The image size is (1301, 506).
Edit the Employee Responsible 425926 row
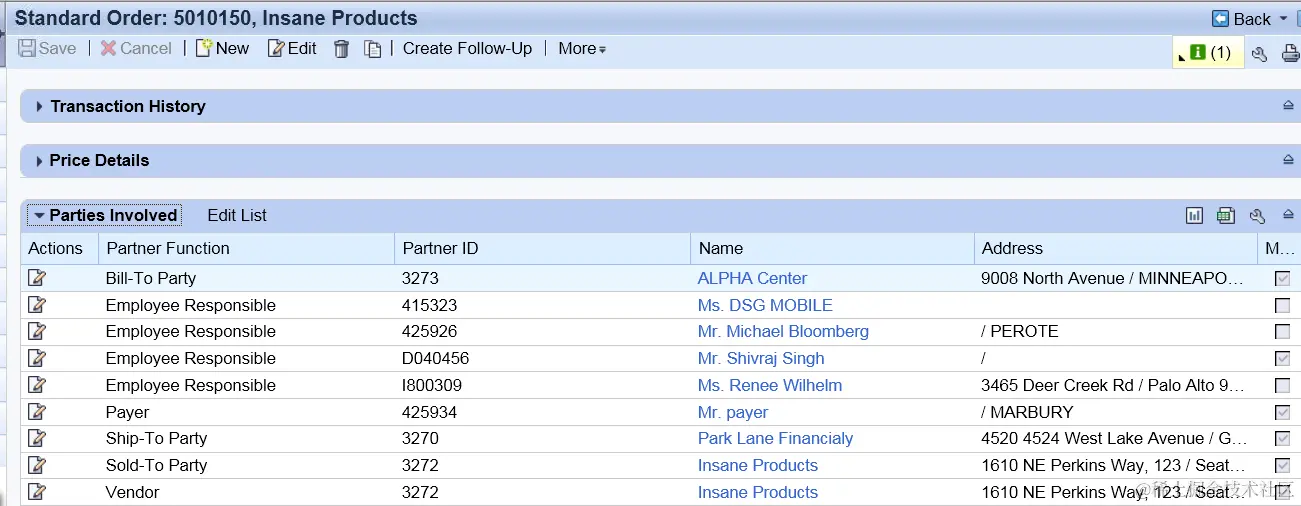pos(37,331)
